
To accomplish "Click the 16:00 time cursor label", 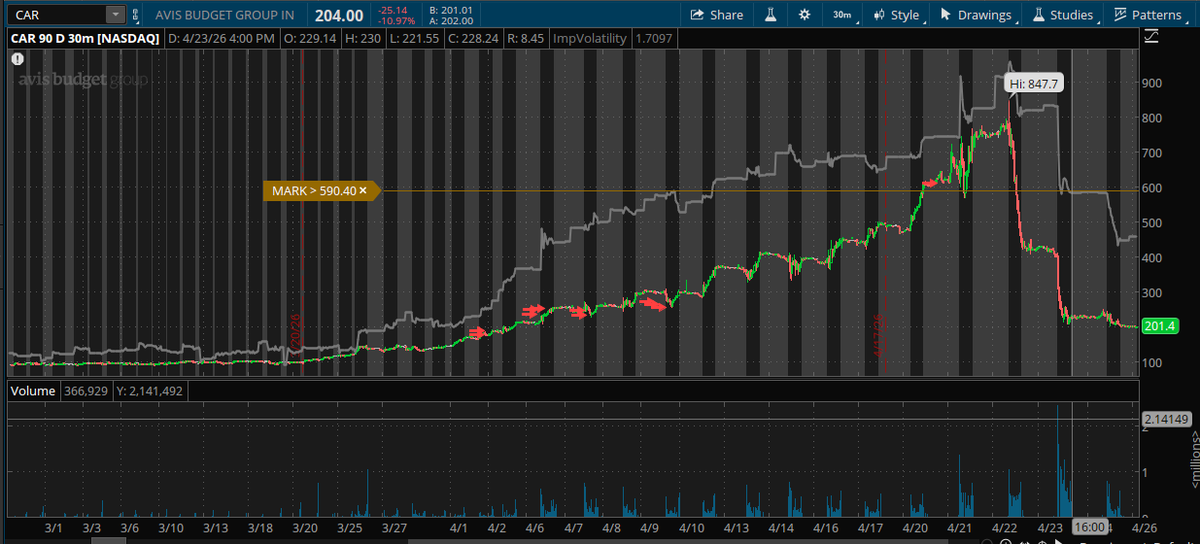I will 1088,525.
